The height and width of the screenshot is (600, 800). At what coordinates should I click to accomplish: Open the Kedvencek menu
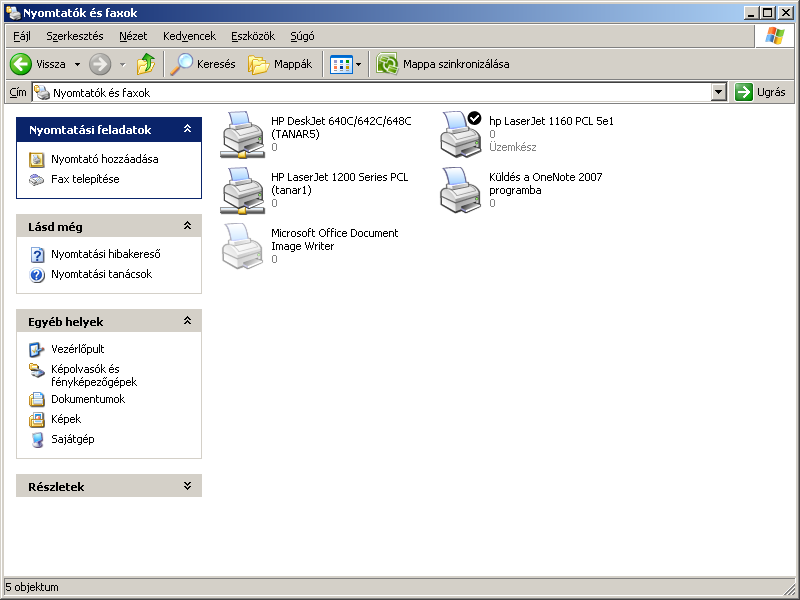189,36
